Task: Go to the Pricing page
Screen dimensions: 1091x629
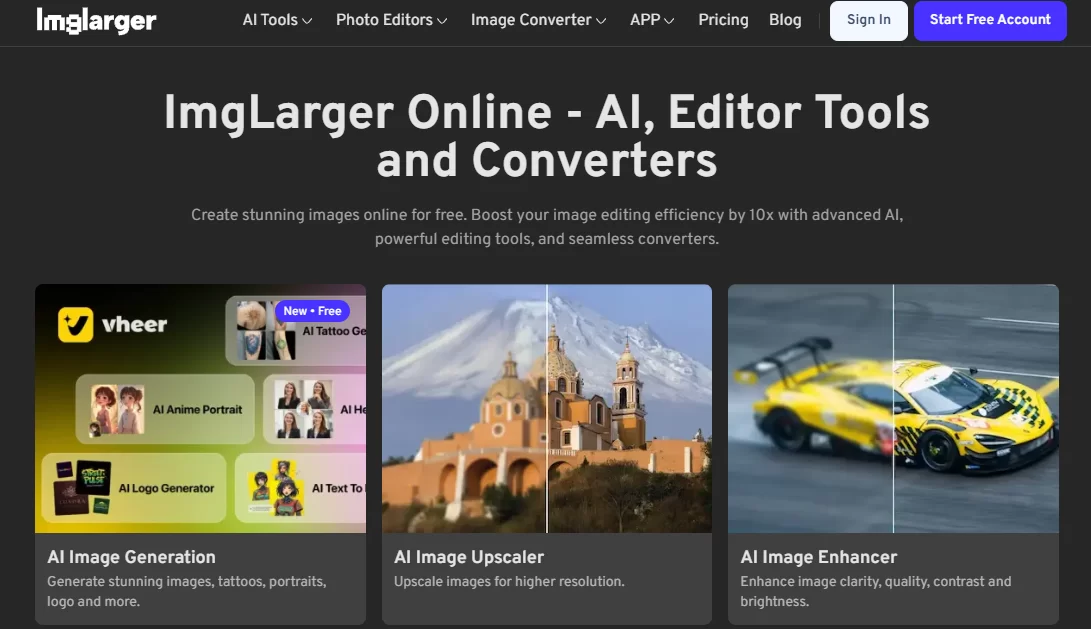Action: click(x=723, y=20)
